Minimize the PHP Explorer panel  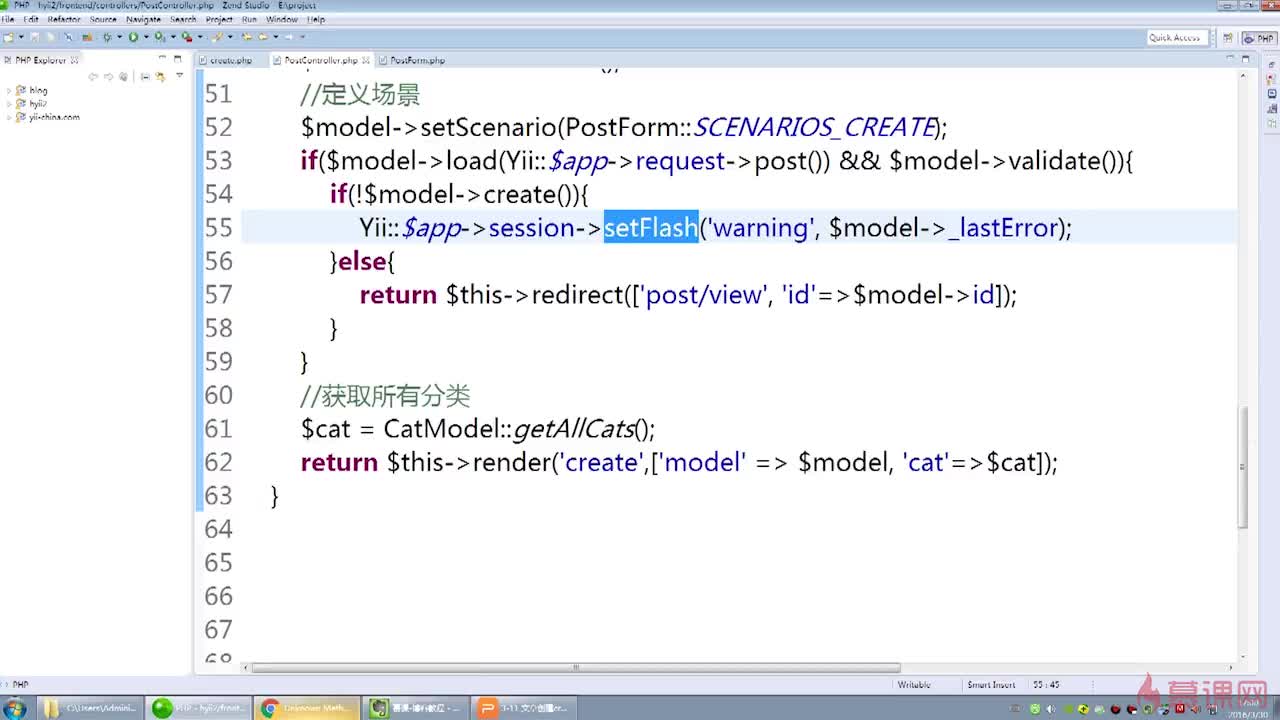(163, 59)
